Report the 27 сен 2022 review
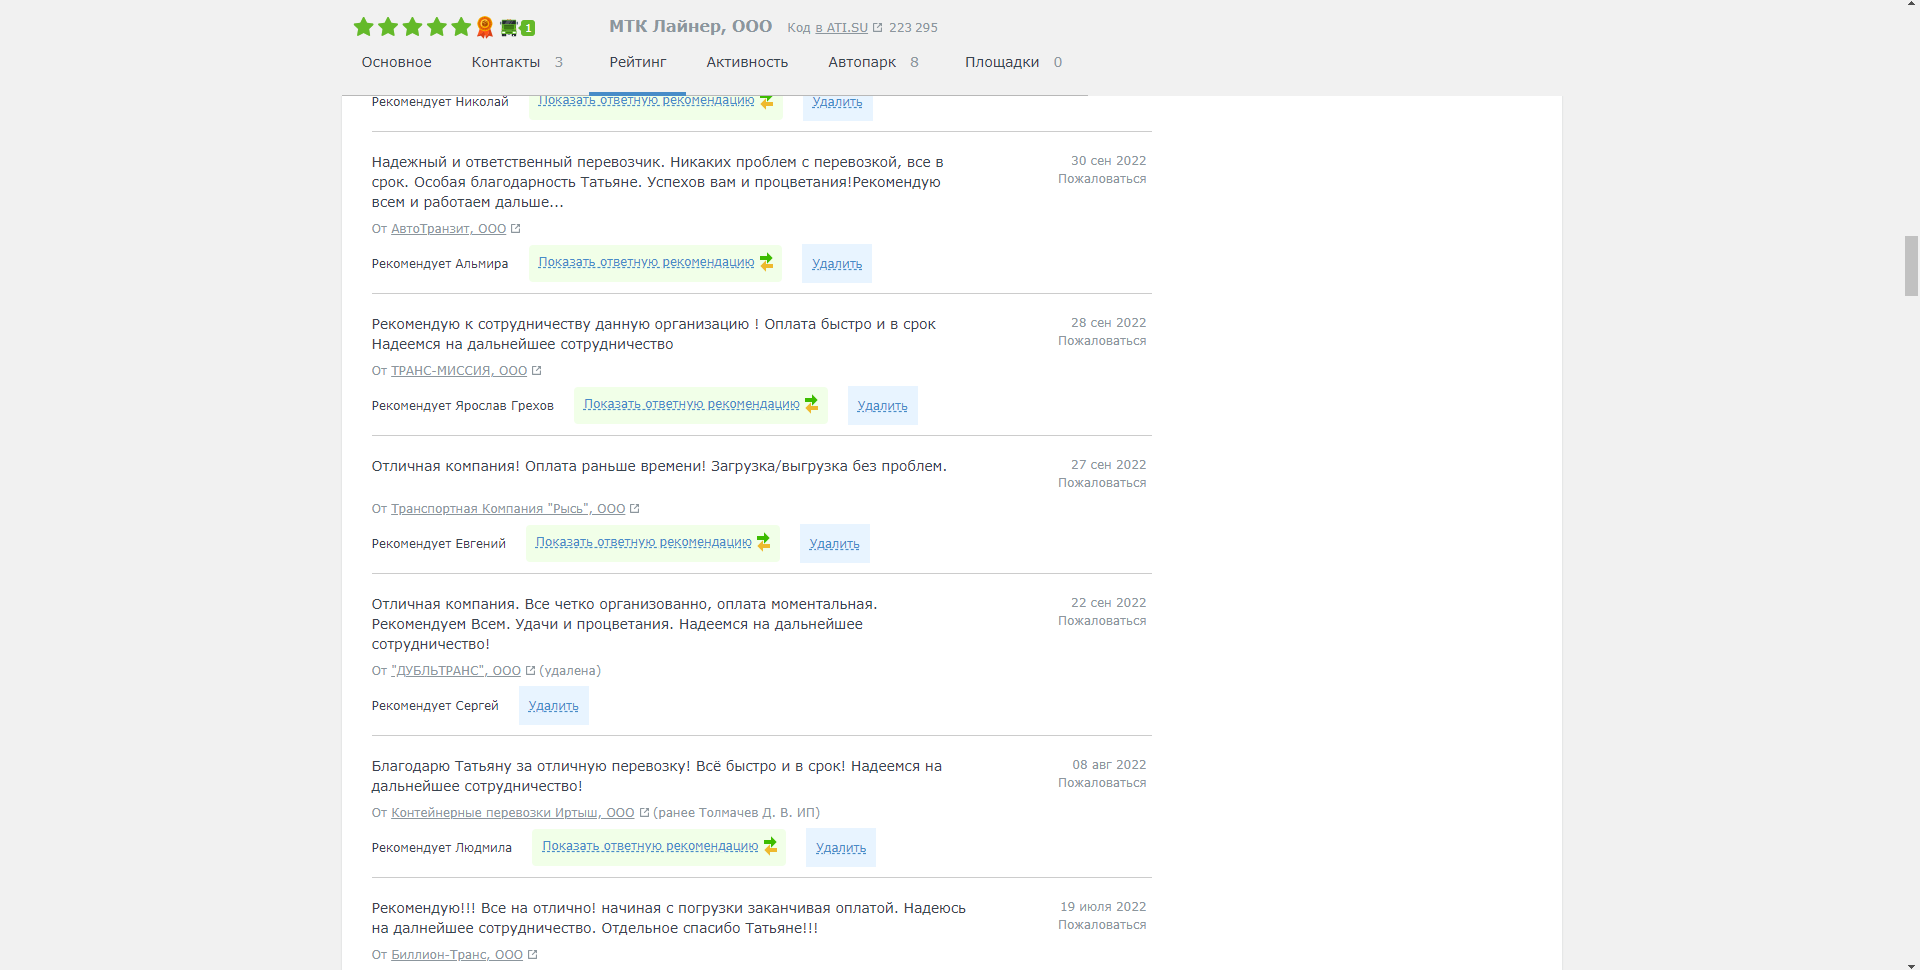 pyautogui.click(x=1102, y=483)
